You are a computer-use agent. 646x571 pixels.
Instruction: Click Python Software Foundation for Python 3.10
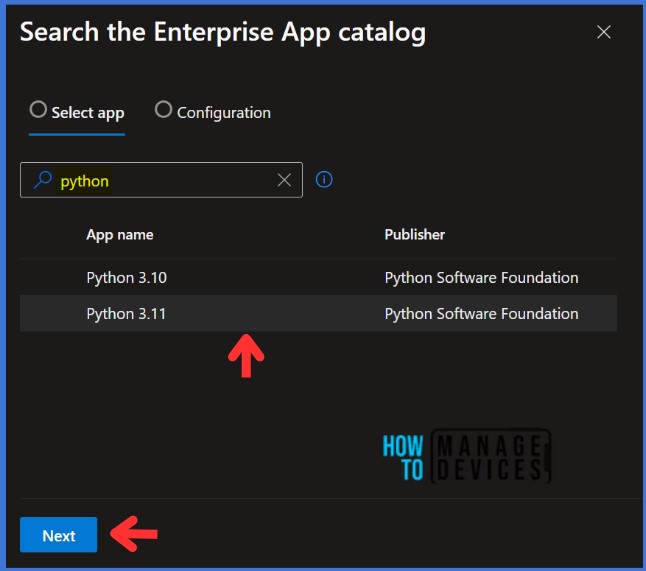click(481, 278)
